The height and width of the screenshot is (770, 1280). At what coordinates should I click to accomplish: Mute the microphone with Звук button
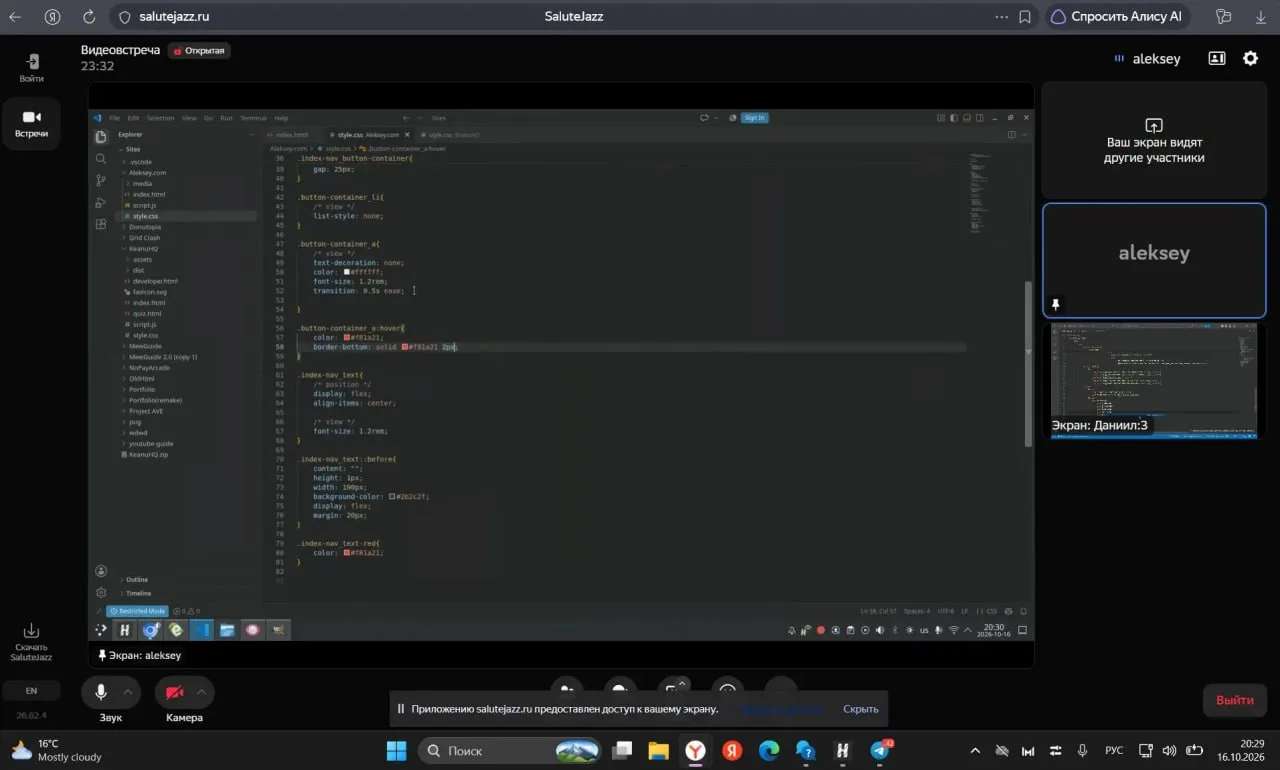click(101, 692)
